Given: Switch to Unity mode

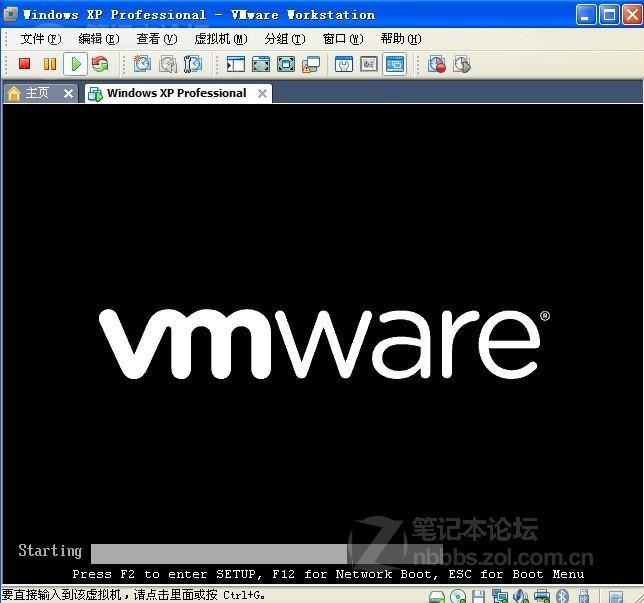Looking at the screenshot, I should 311,64.
